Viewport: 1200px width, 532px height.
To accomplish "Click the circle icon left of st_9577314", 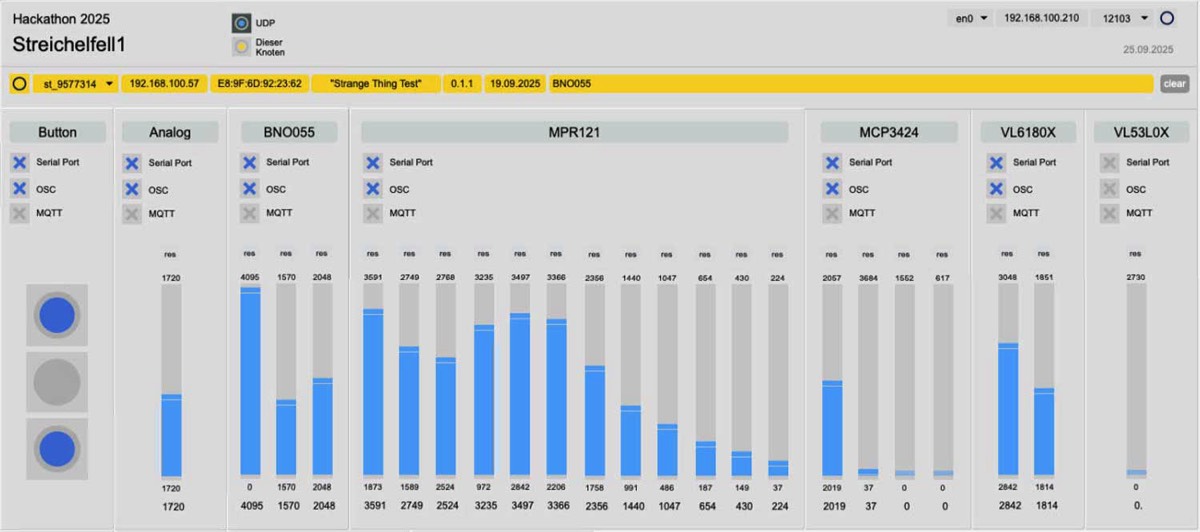I will pos(19,84).
